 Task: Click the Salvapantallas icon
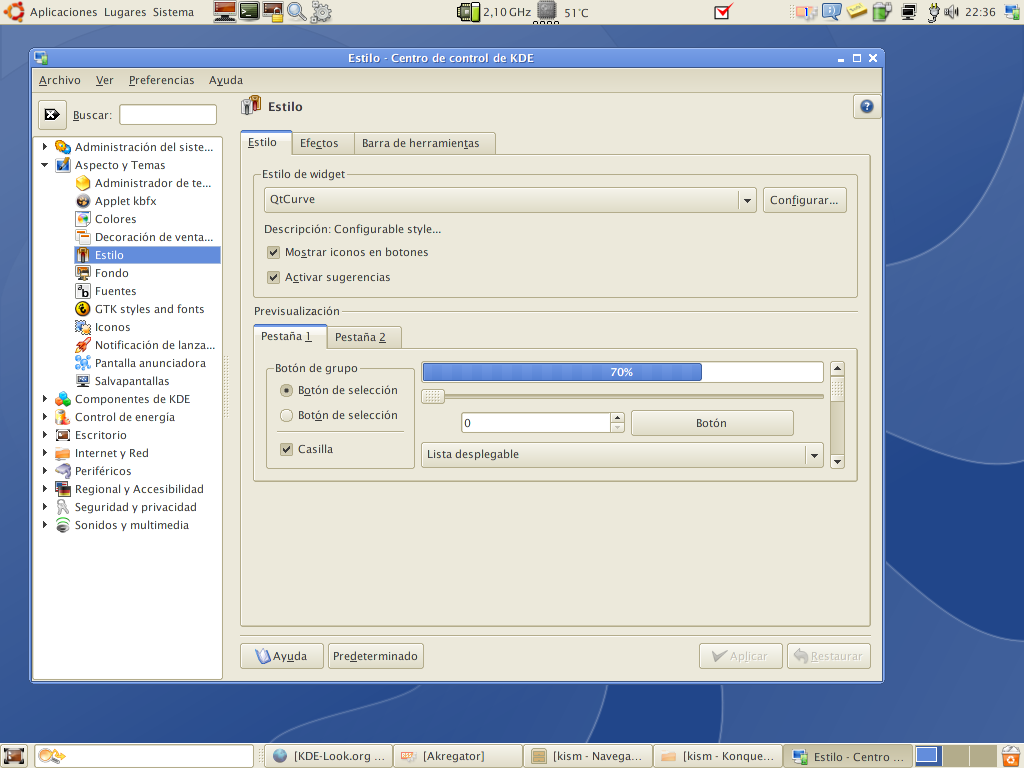point(83,381)
